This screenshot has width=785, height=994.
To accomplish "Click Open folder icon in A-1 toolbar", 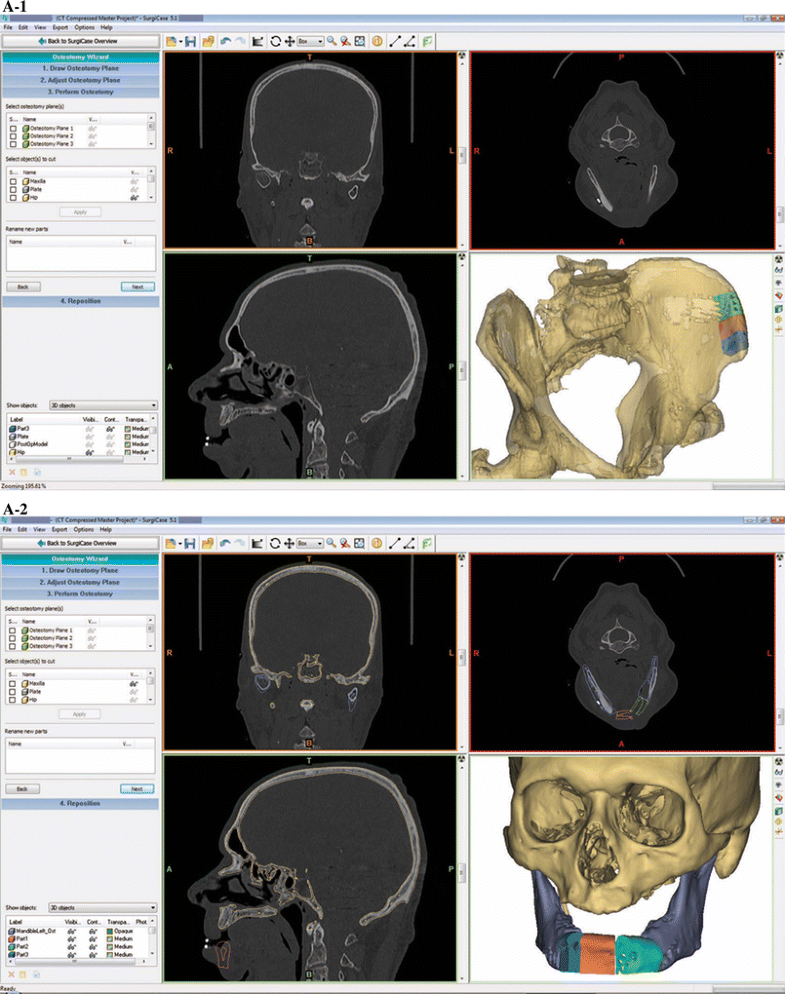I will [x=208, y=42].
